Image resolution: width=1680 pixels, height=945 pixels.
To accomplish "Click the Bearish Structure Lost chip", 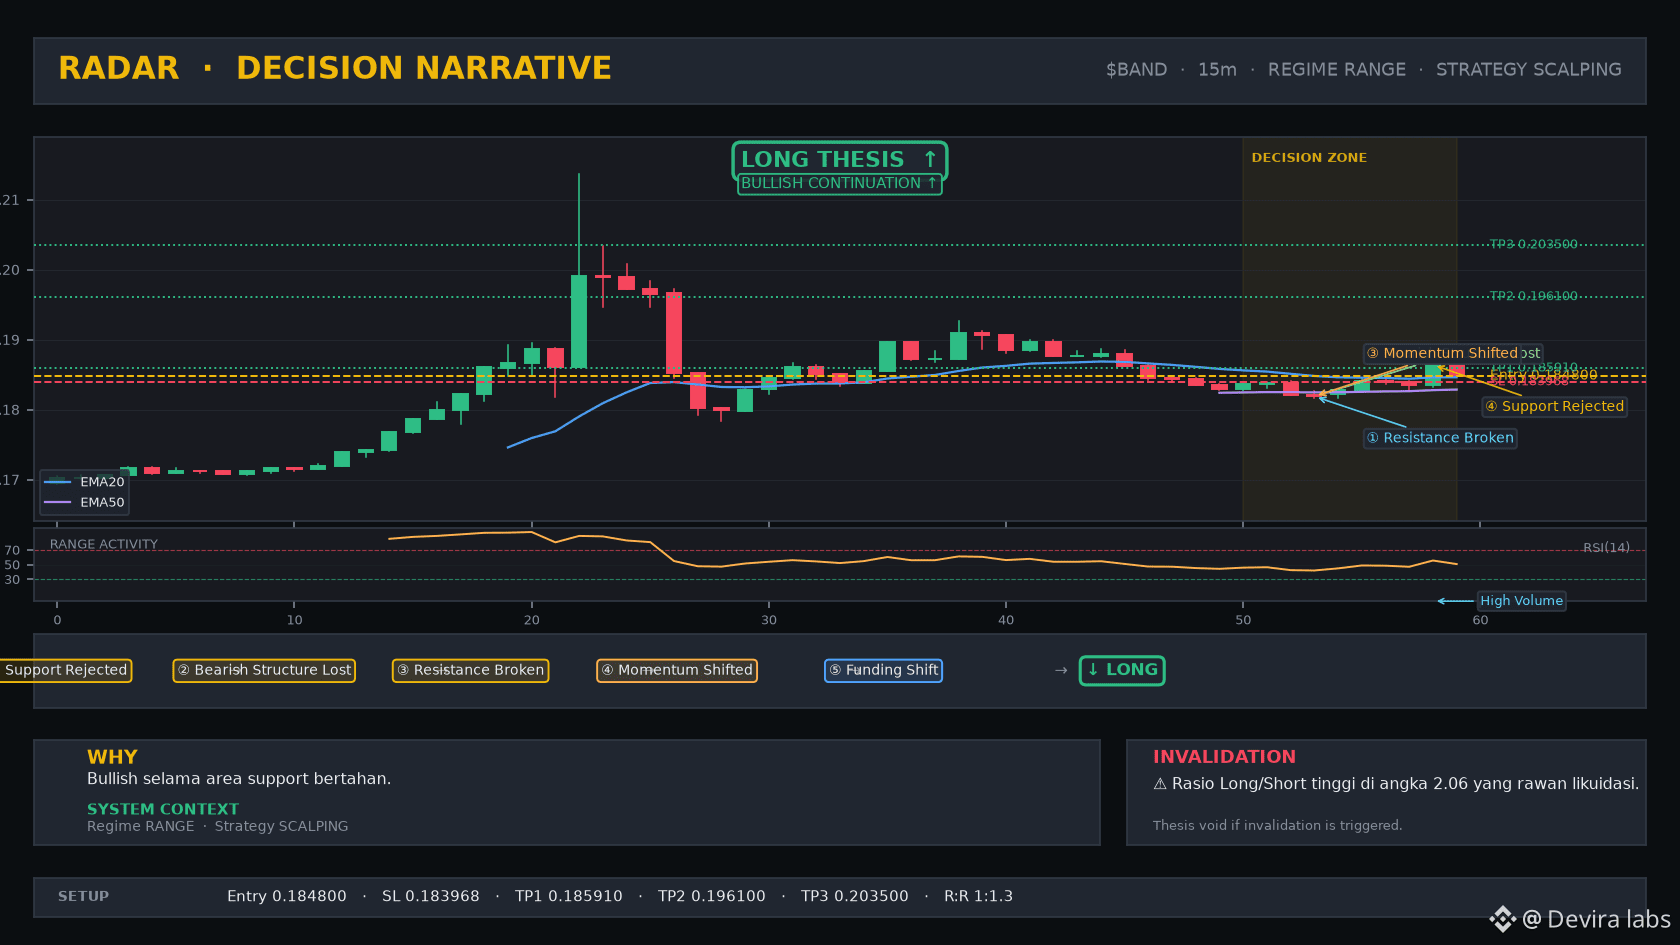I will [x=264, y=670].
